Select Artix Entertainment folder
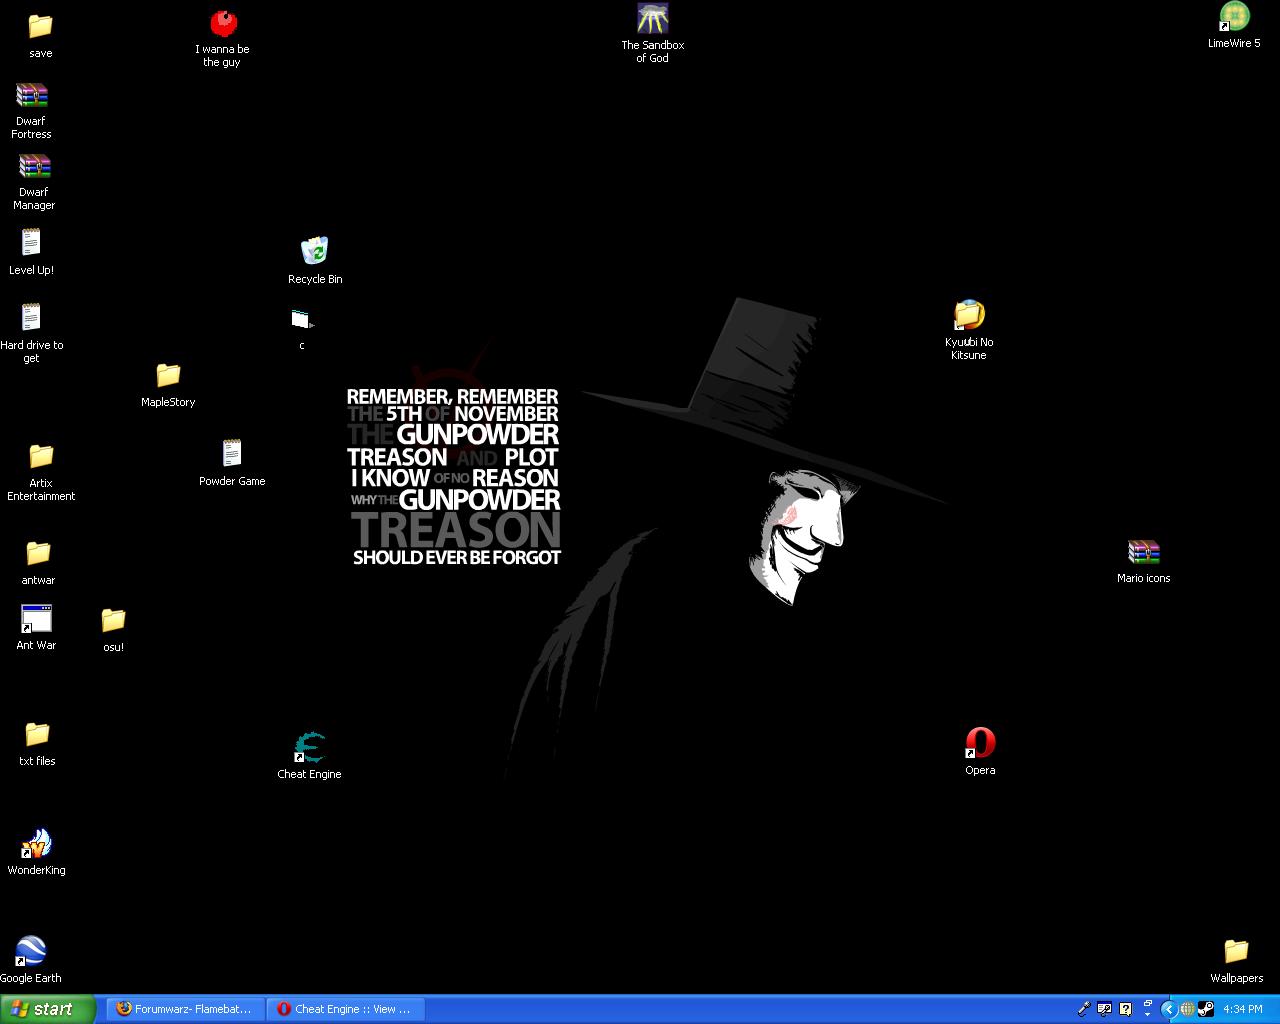Image resolution: width=1280 pixels, height=1024 pixels. (x=41, y=456)
